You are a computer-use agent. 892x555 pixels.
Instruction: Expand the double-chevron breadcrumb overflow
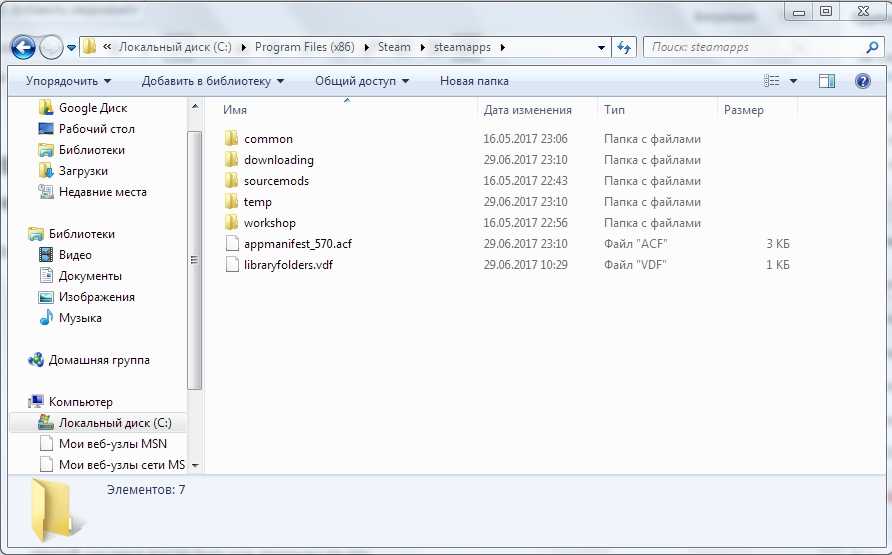point(107,47)
